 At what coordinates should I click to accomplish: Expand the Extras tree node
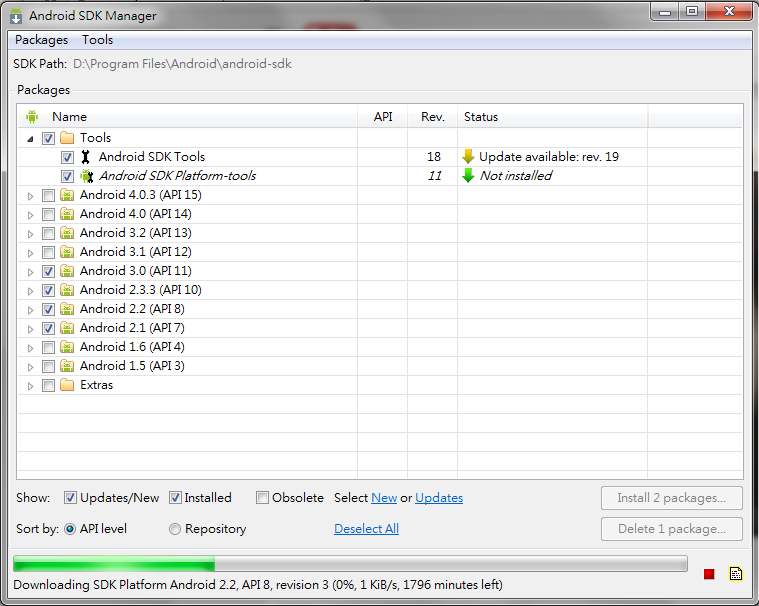click(x=30, y=385)
